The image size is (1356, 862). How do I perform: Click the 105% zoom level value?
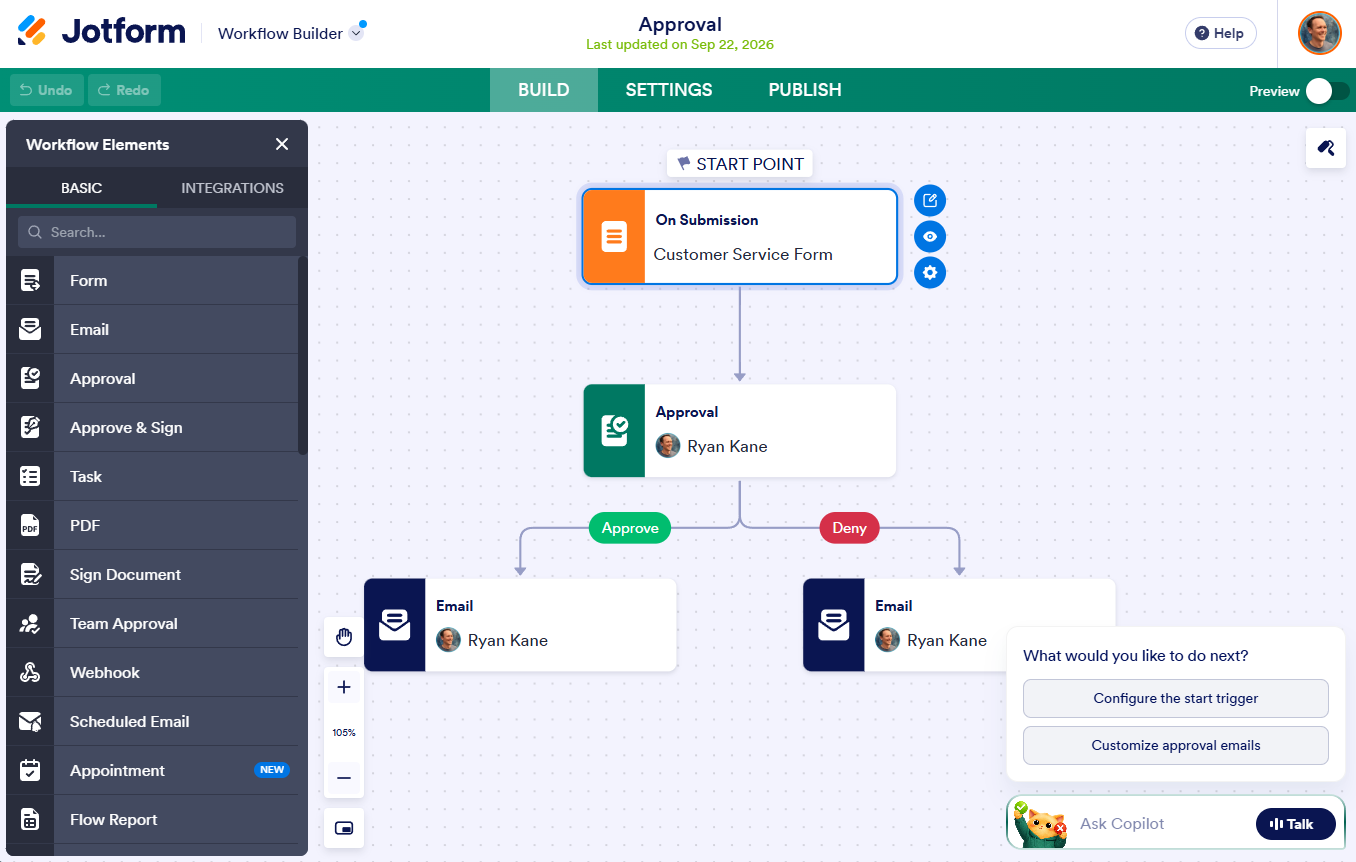pos(344,733)
